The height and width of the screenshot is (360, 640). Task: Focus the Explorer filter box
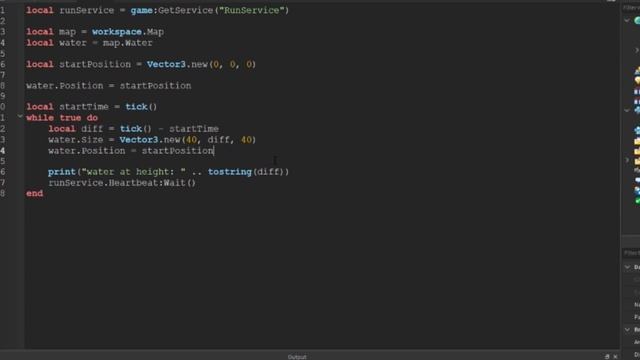tap(631, 8)
